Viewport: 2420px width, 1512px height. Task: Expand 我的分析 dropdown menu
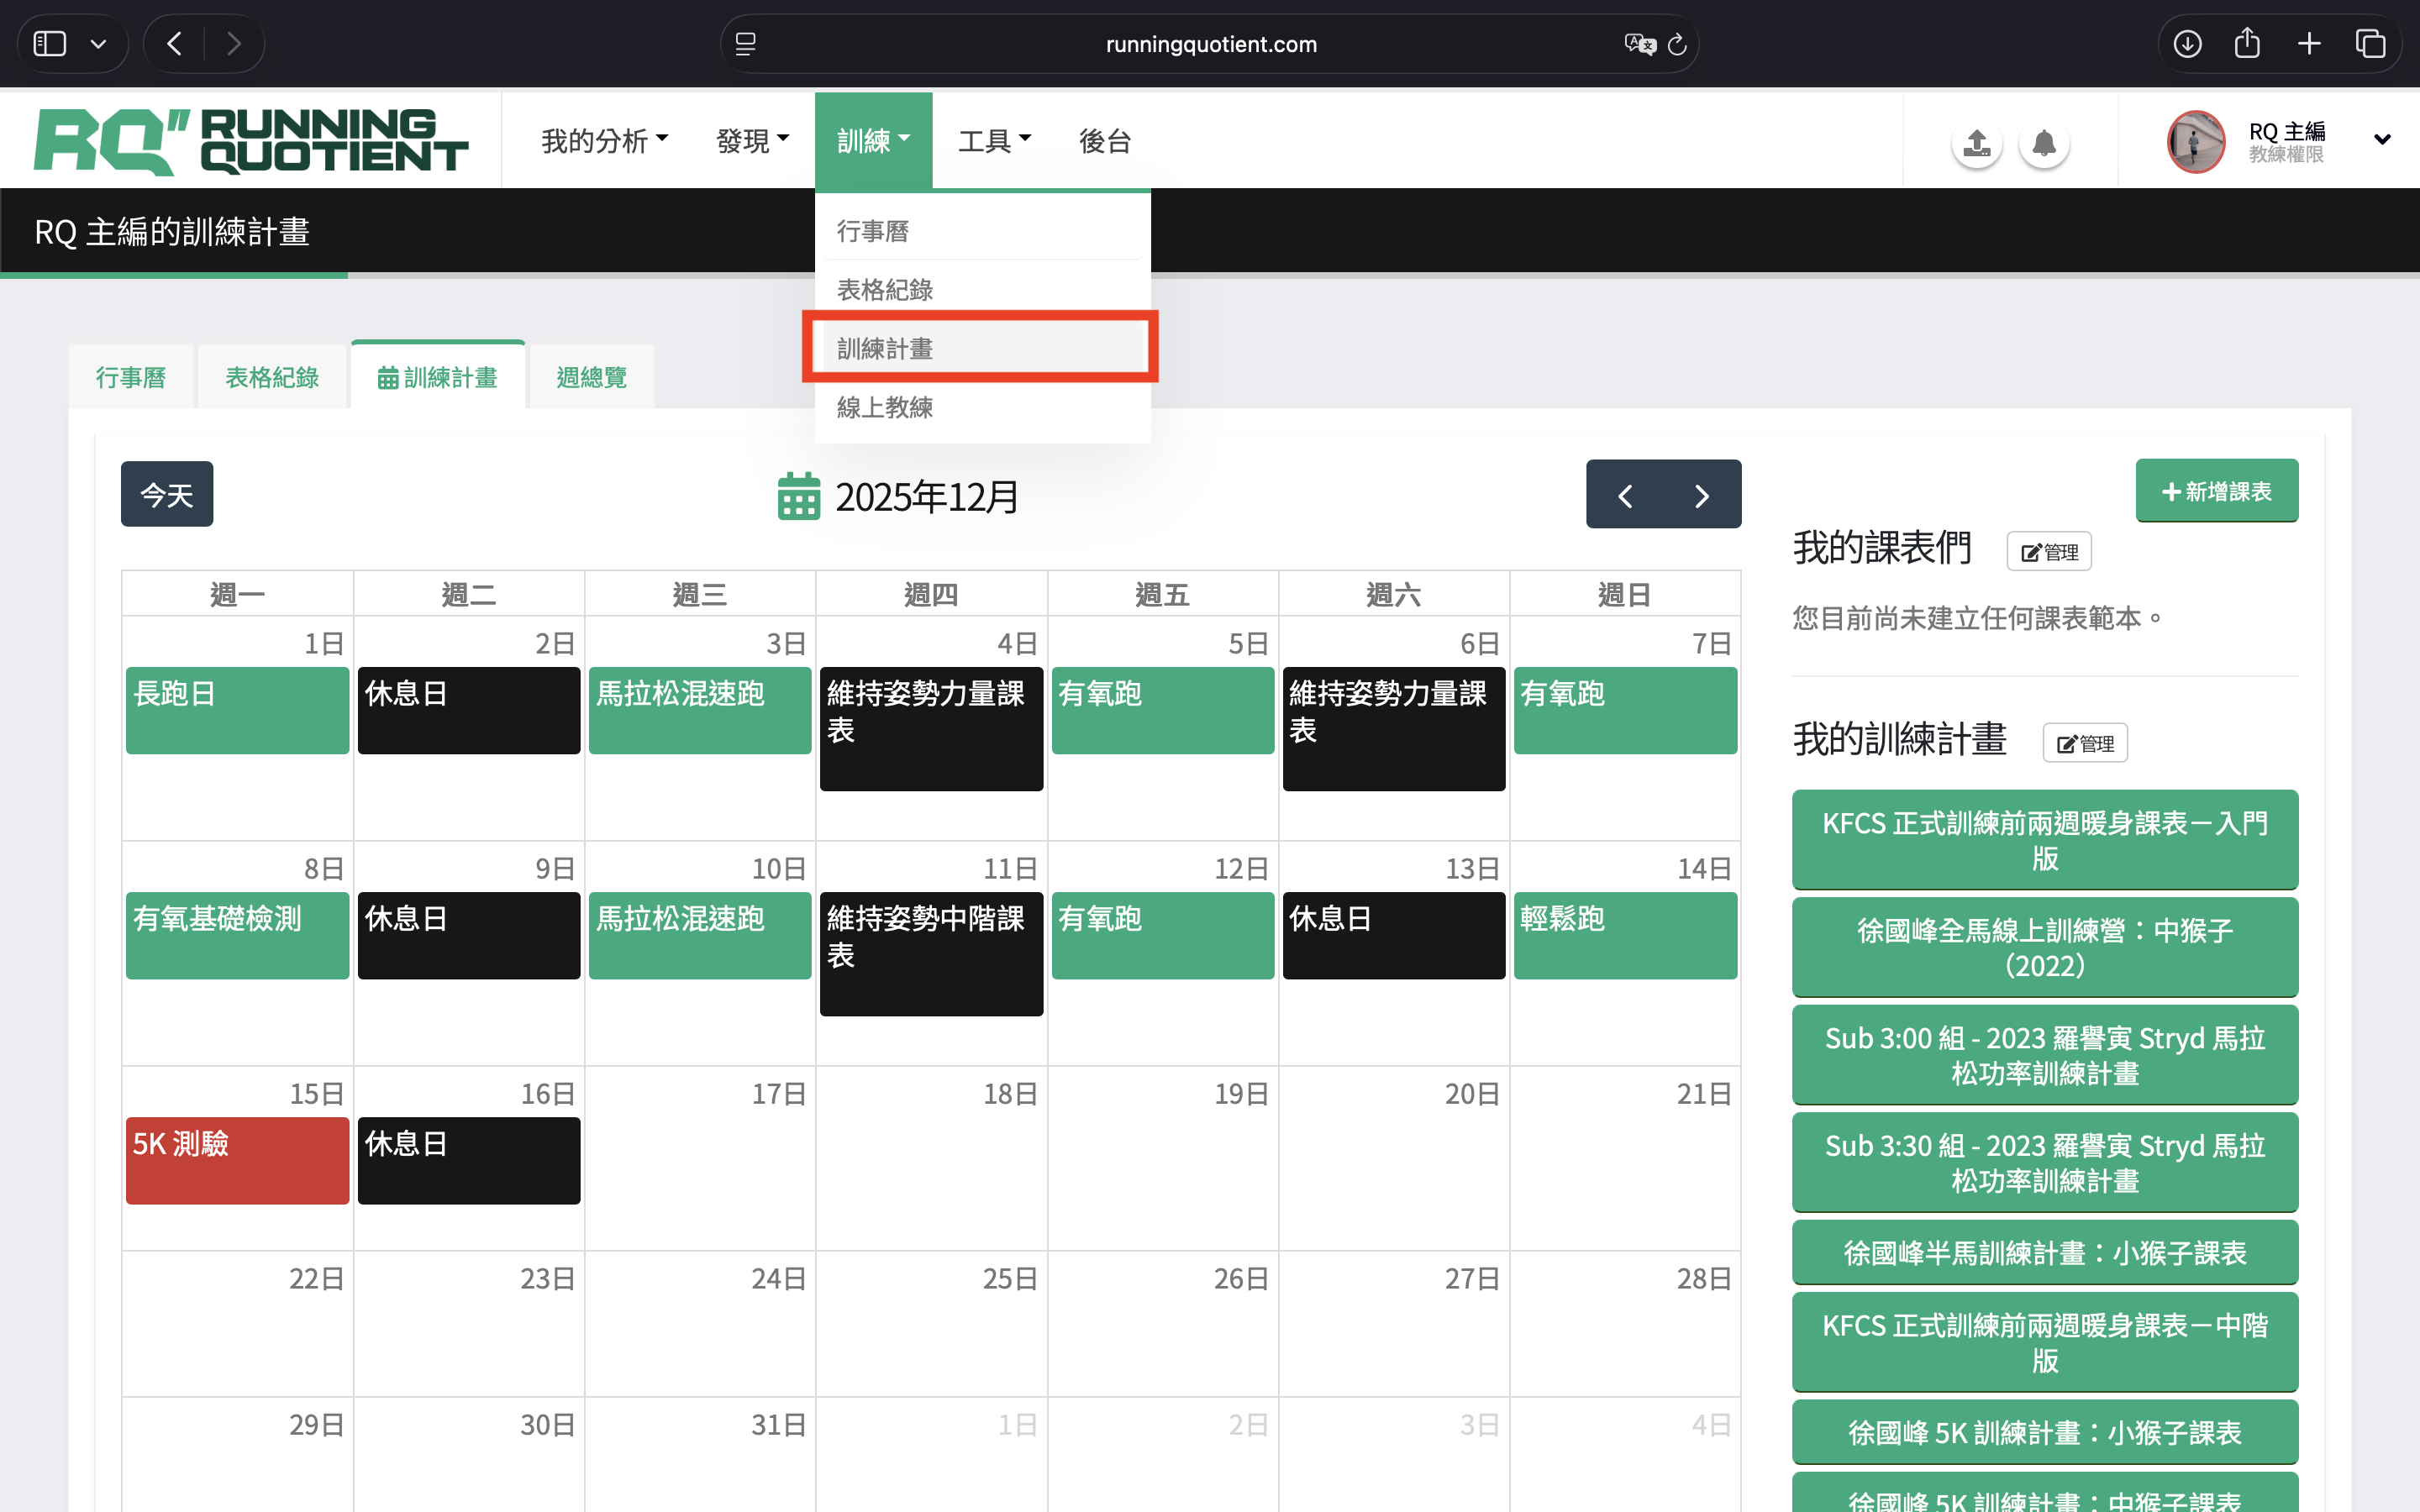(x=604, y=141)
